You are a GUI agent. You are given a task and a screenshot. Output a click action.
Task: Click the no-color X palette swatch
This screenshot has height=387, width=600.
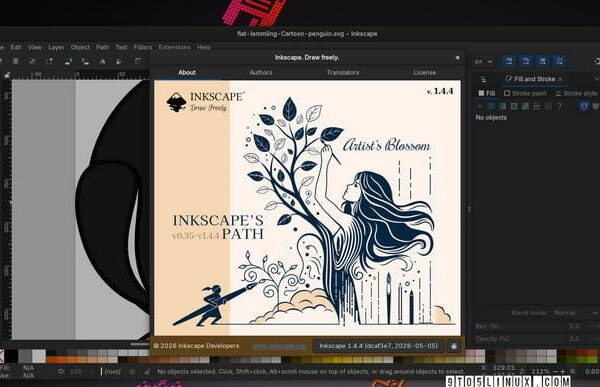coord(2,356)
